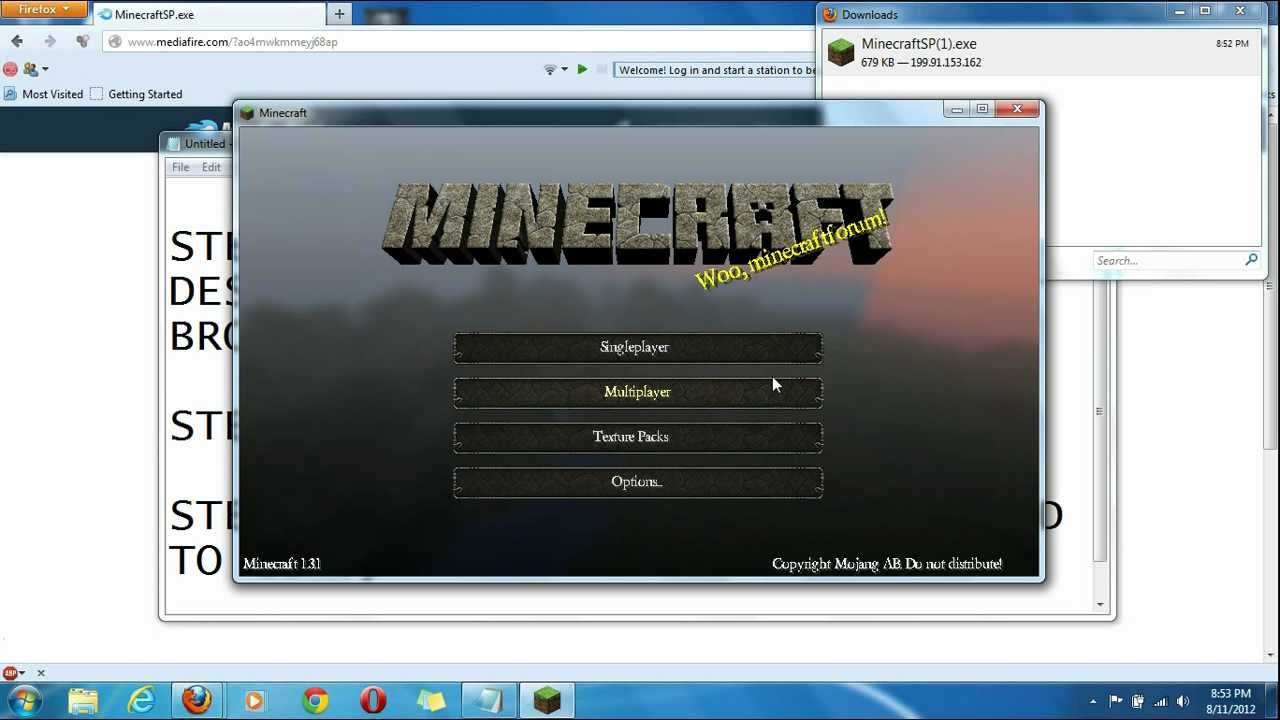Go forward in Firefox

tap(50, 41)
